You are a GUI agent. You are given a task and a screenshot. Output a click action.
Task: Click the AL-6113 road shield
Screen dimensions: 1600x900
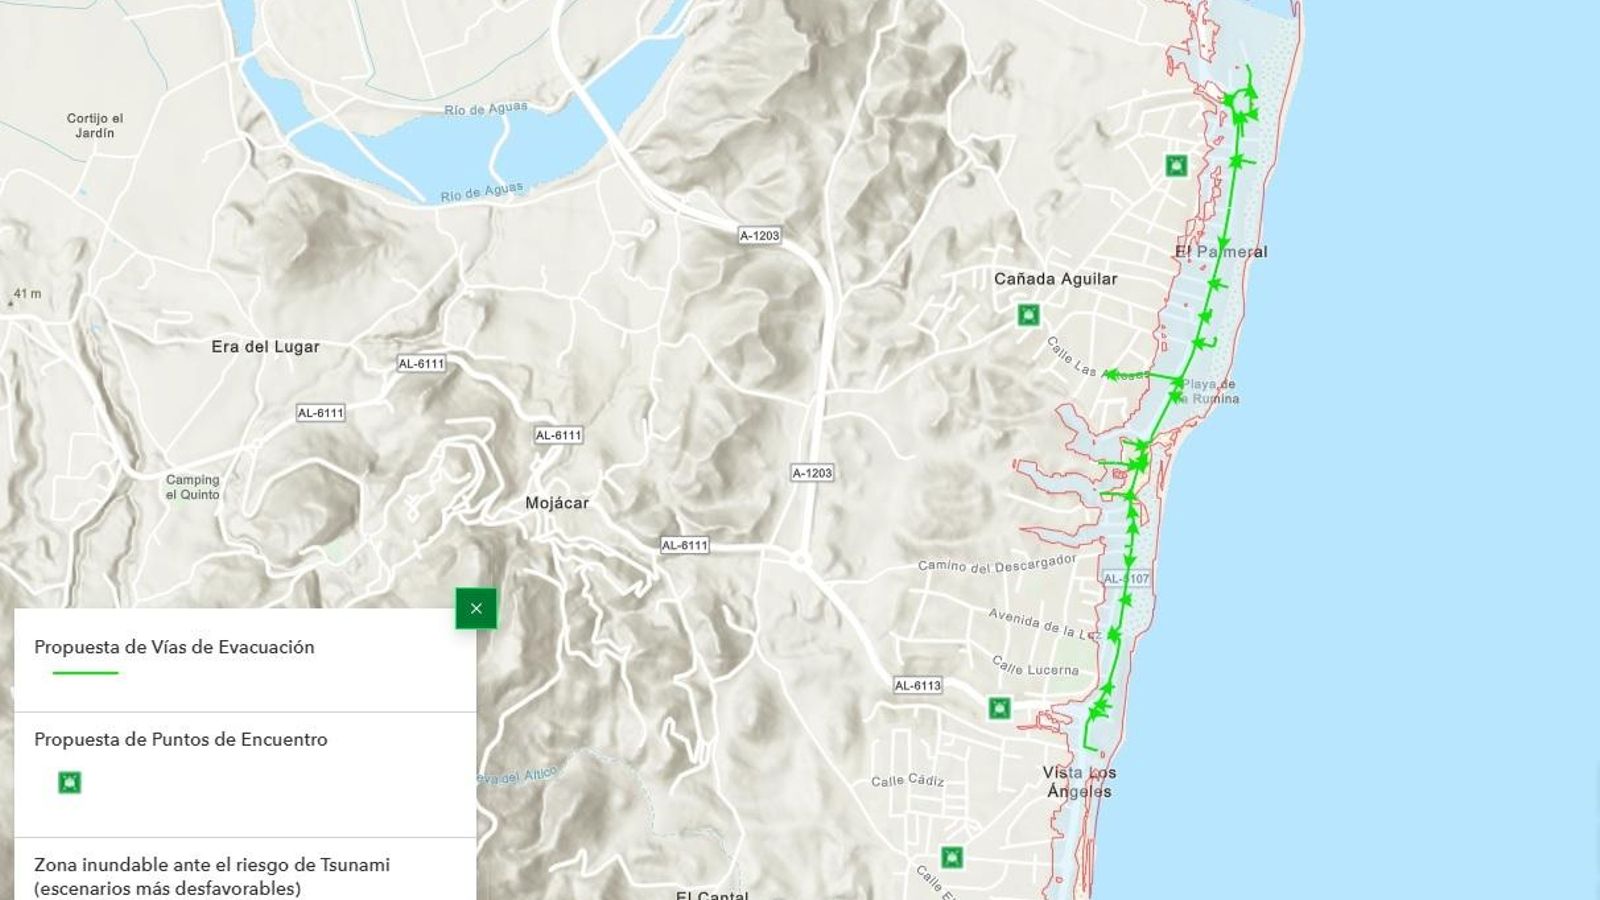point(917,686)
